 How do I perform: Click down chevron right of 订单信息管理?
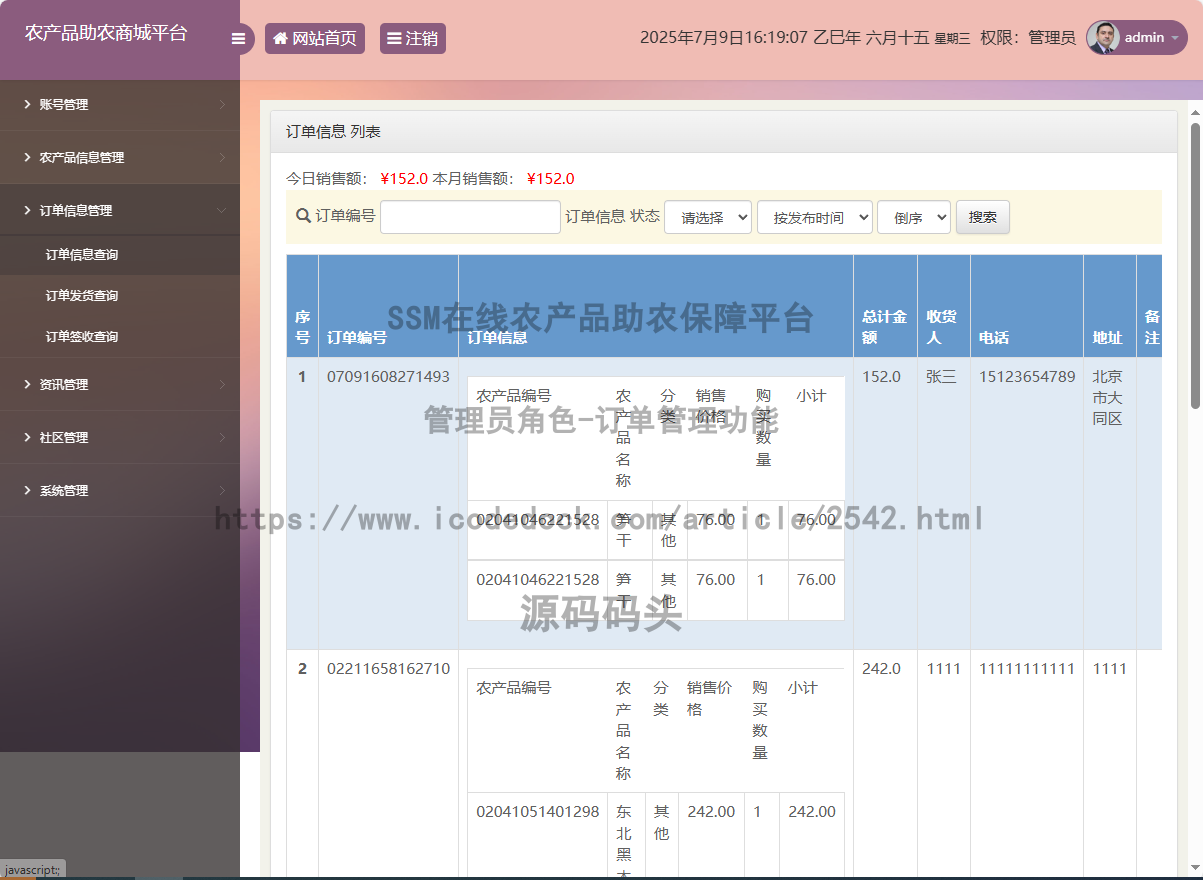222,210
